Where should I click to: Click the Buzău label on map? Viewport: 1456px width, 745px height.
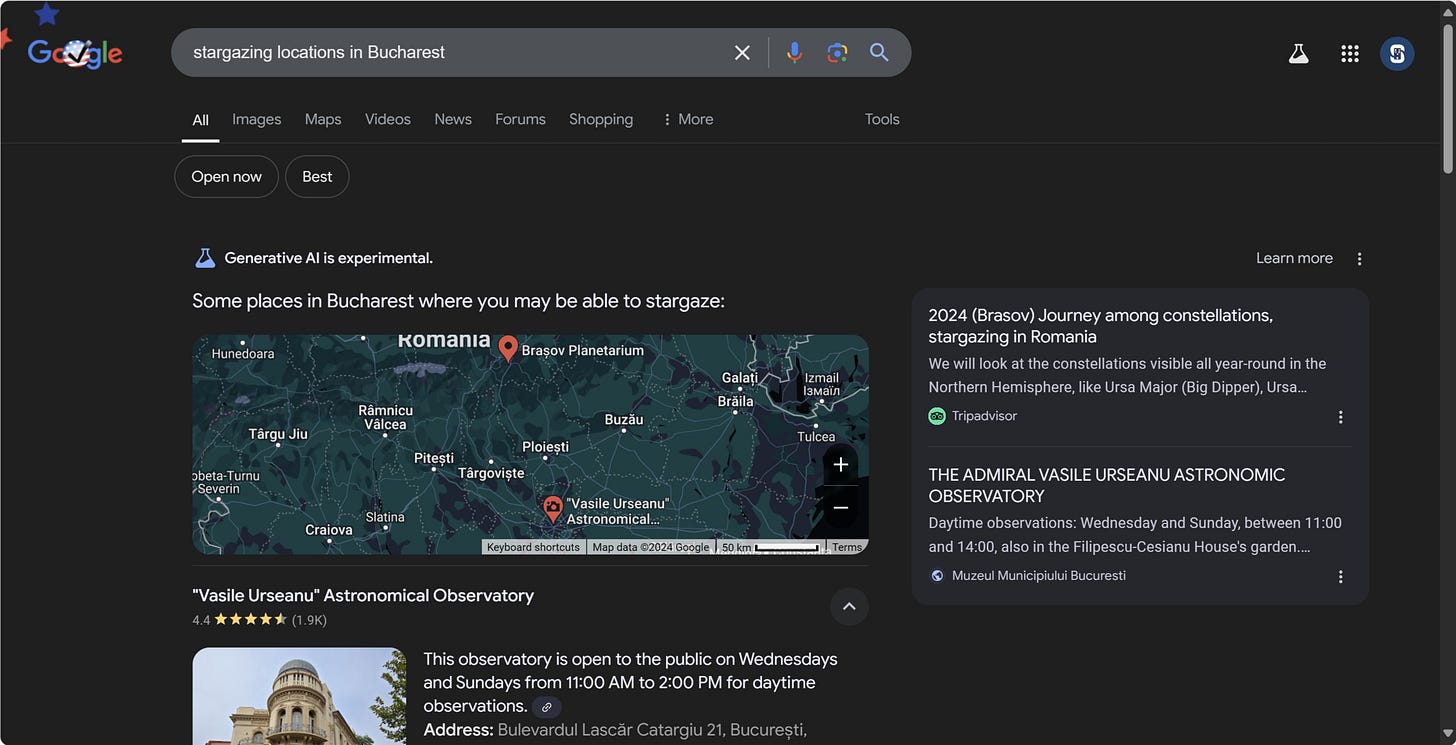point(624,420)
